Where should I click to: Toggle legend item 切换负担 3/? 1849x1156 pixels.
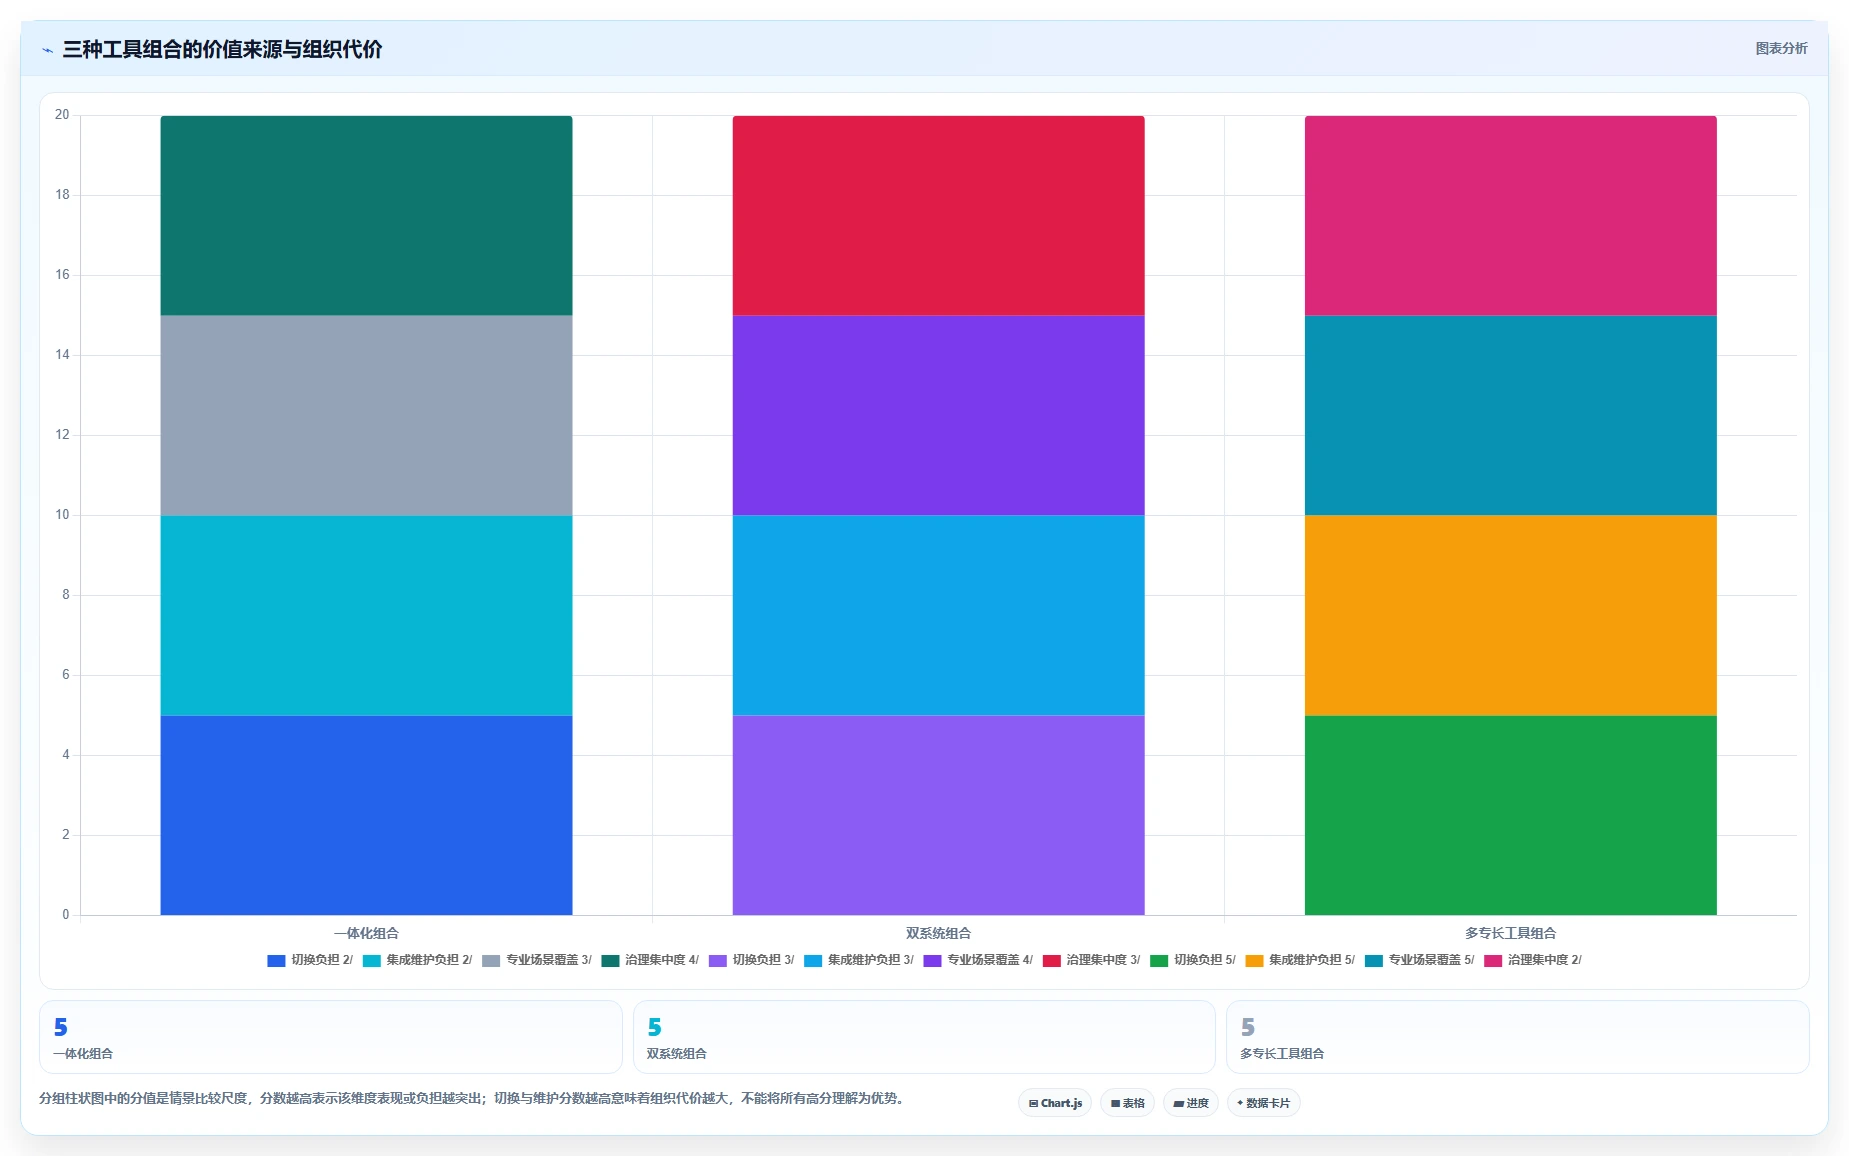tap(751, 960)
